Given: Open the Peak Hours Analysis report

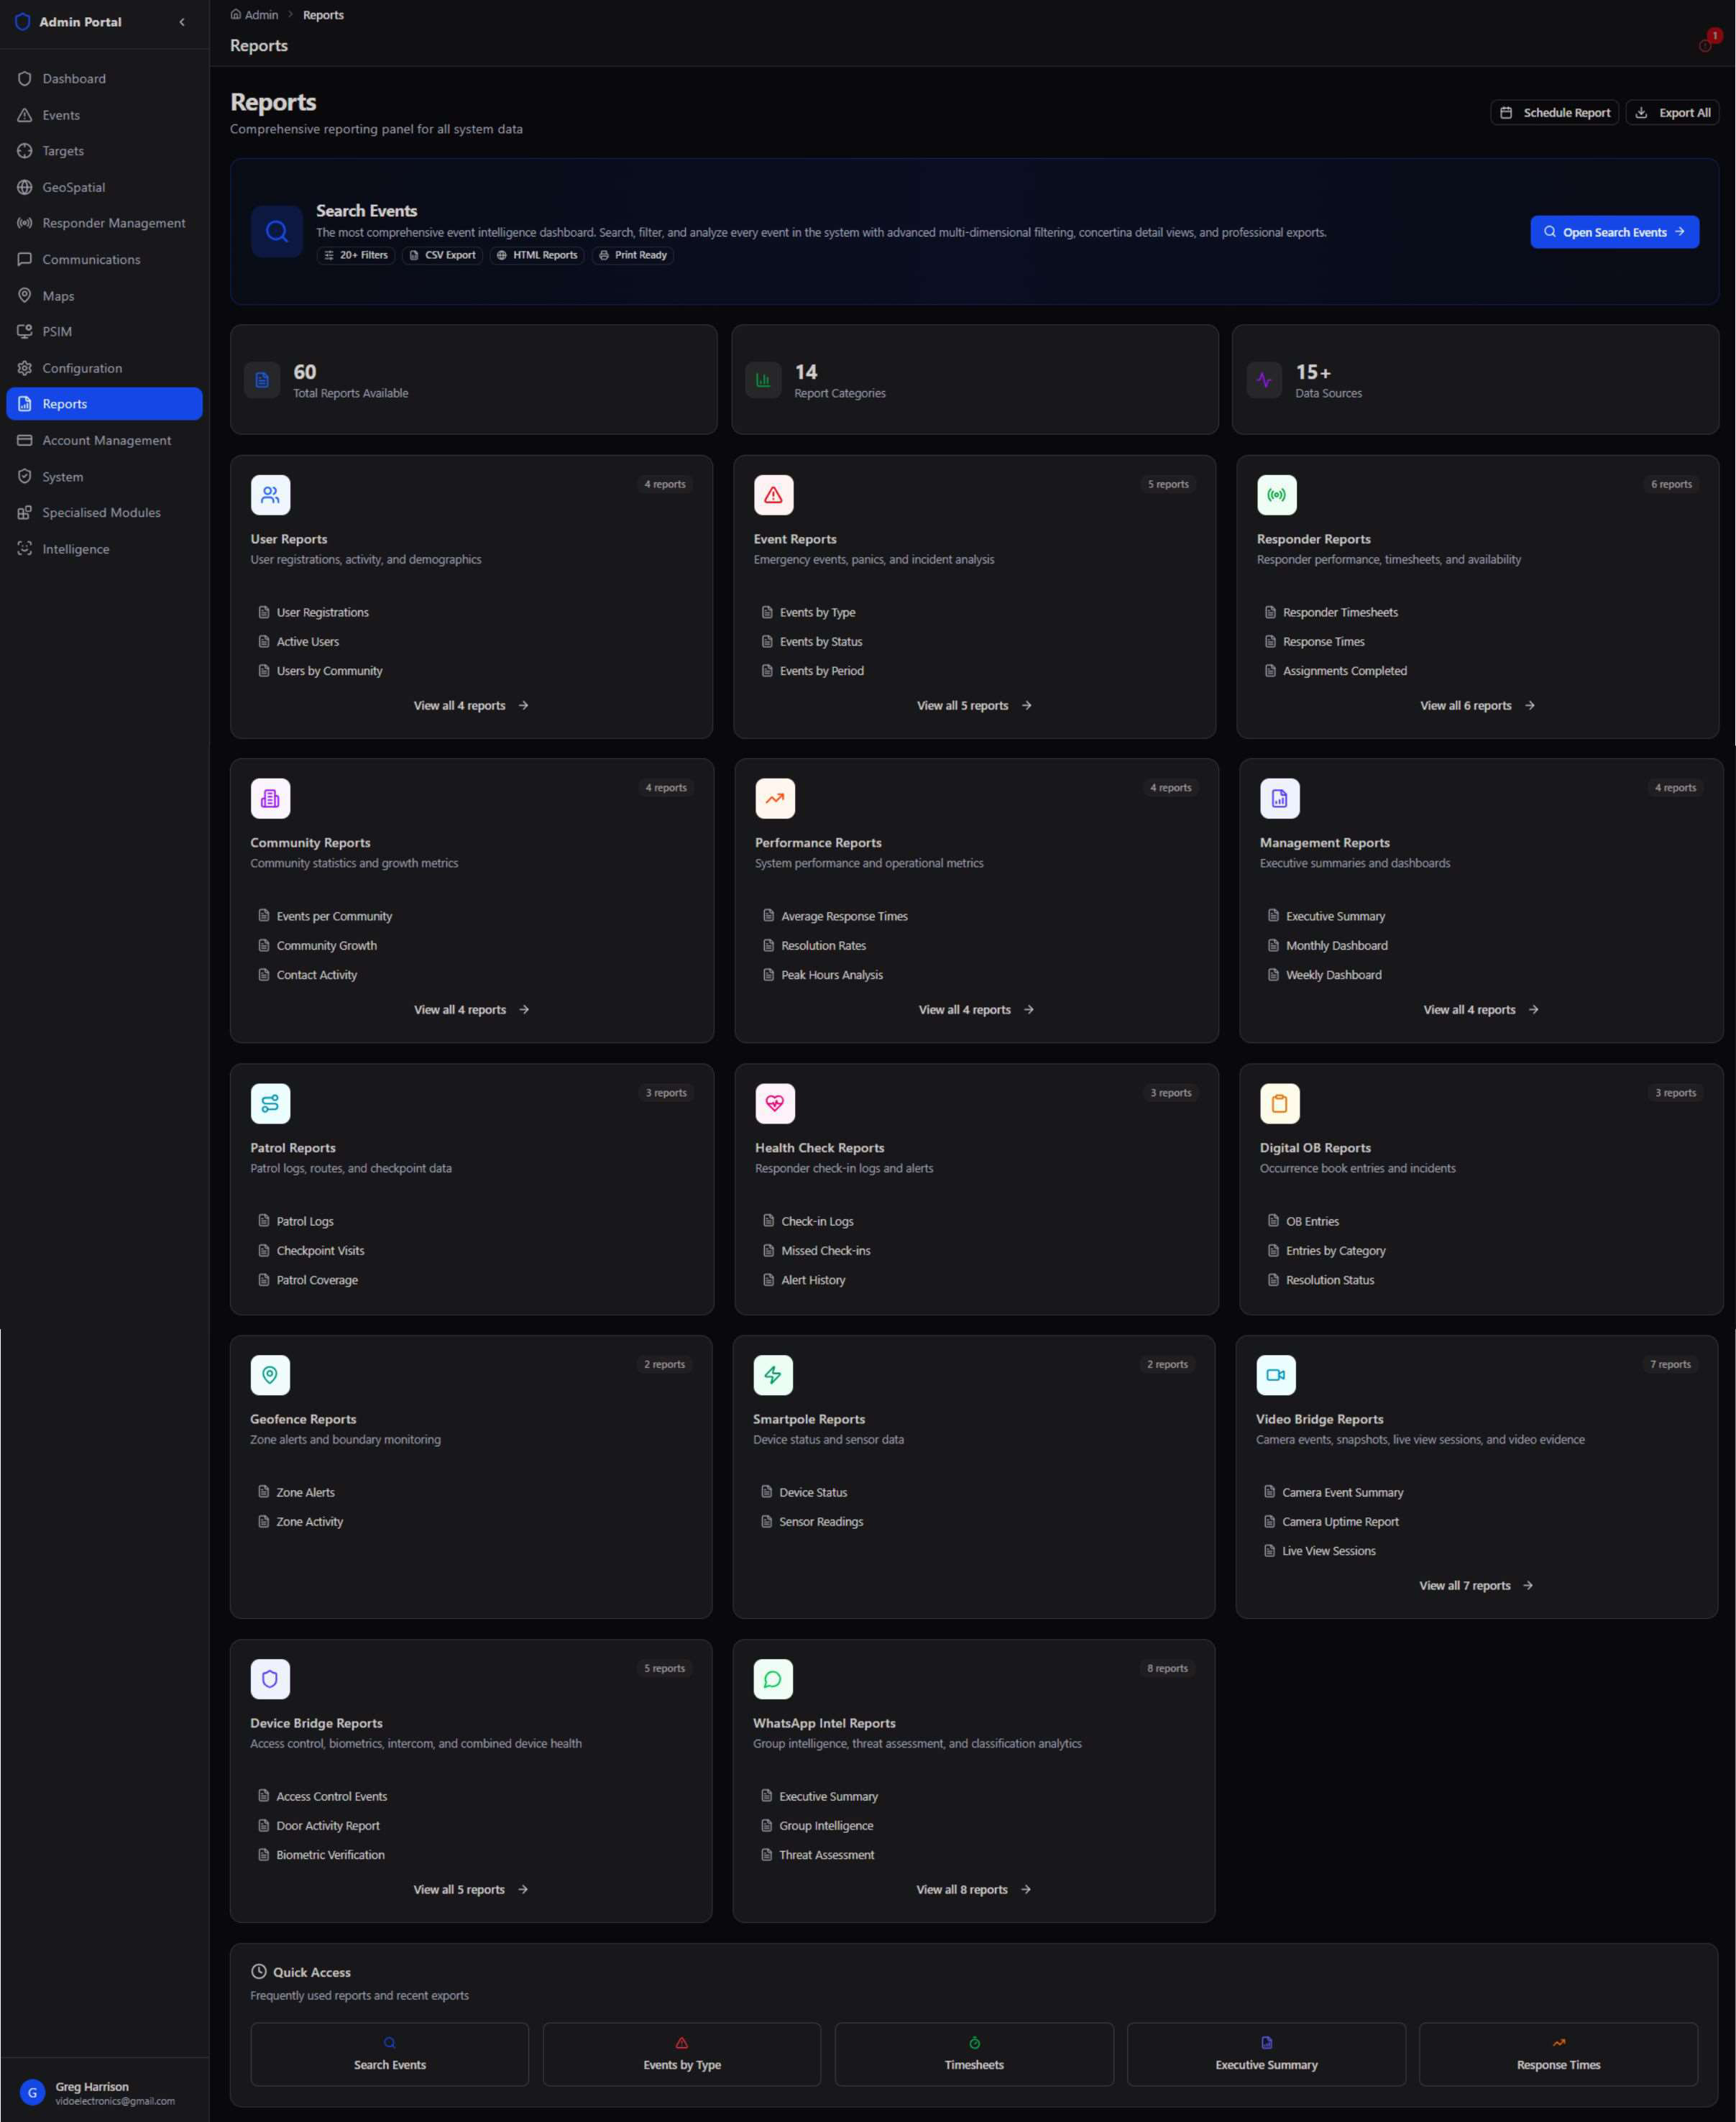Looking at the screenshot, I should coord(822,975).
